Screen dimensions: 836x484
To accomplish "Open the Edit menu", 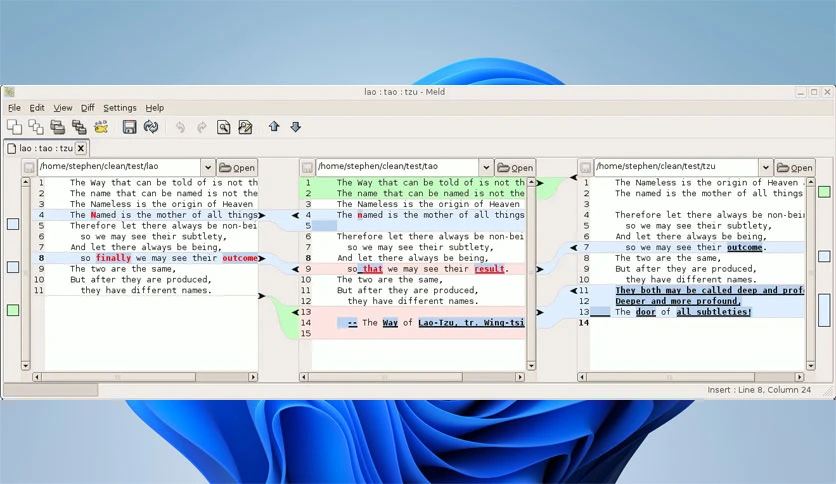I will [x=37, y=108].
